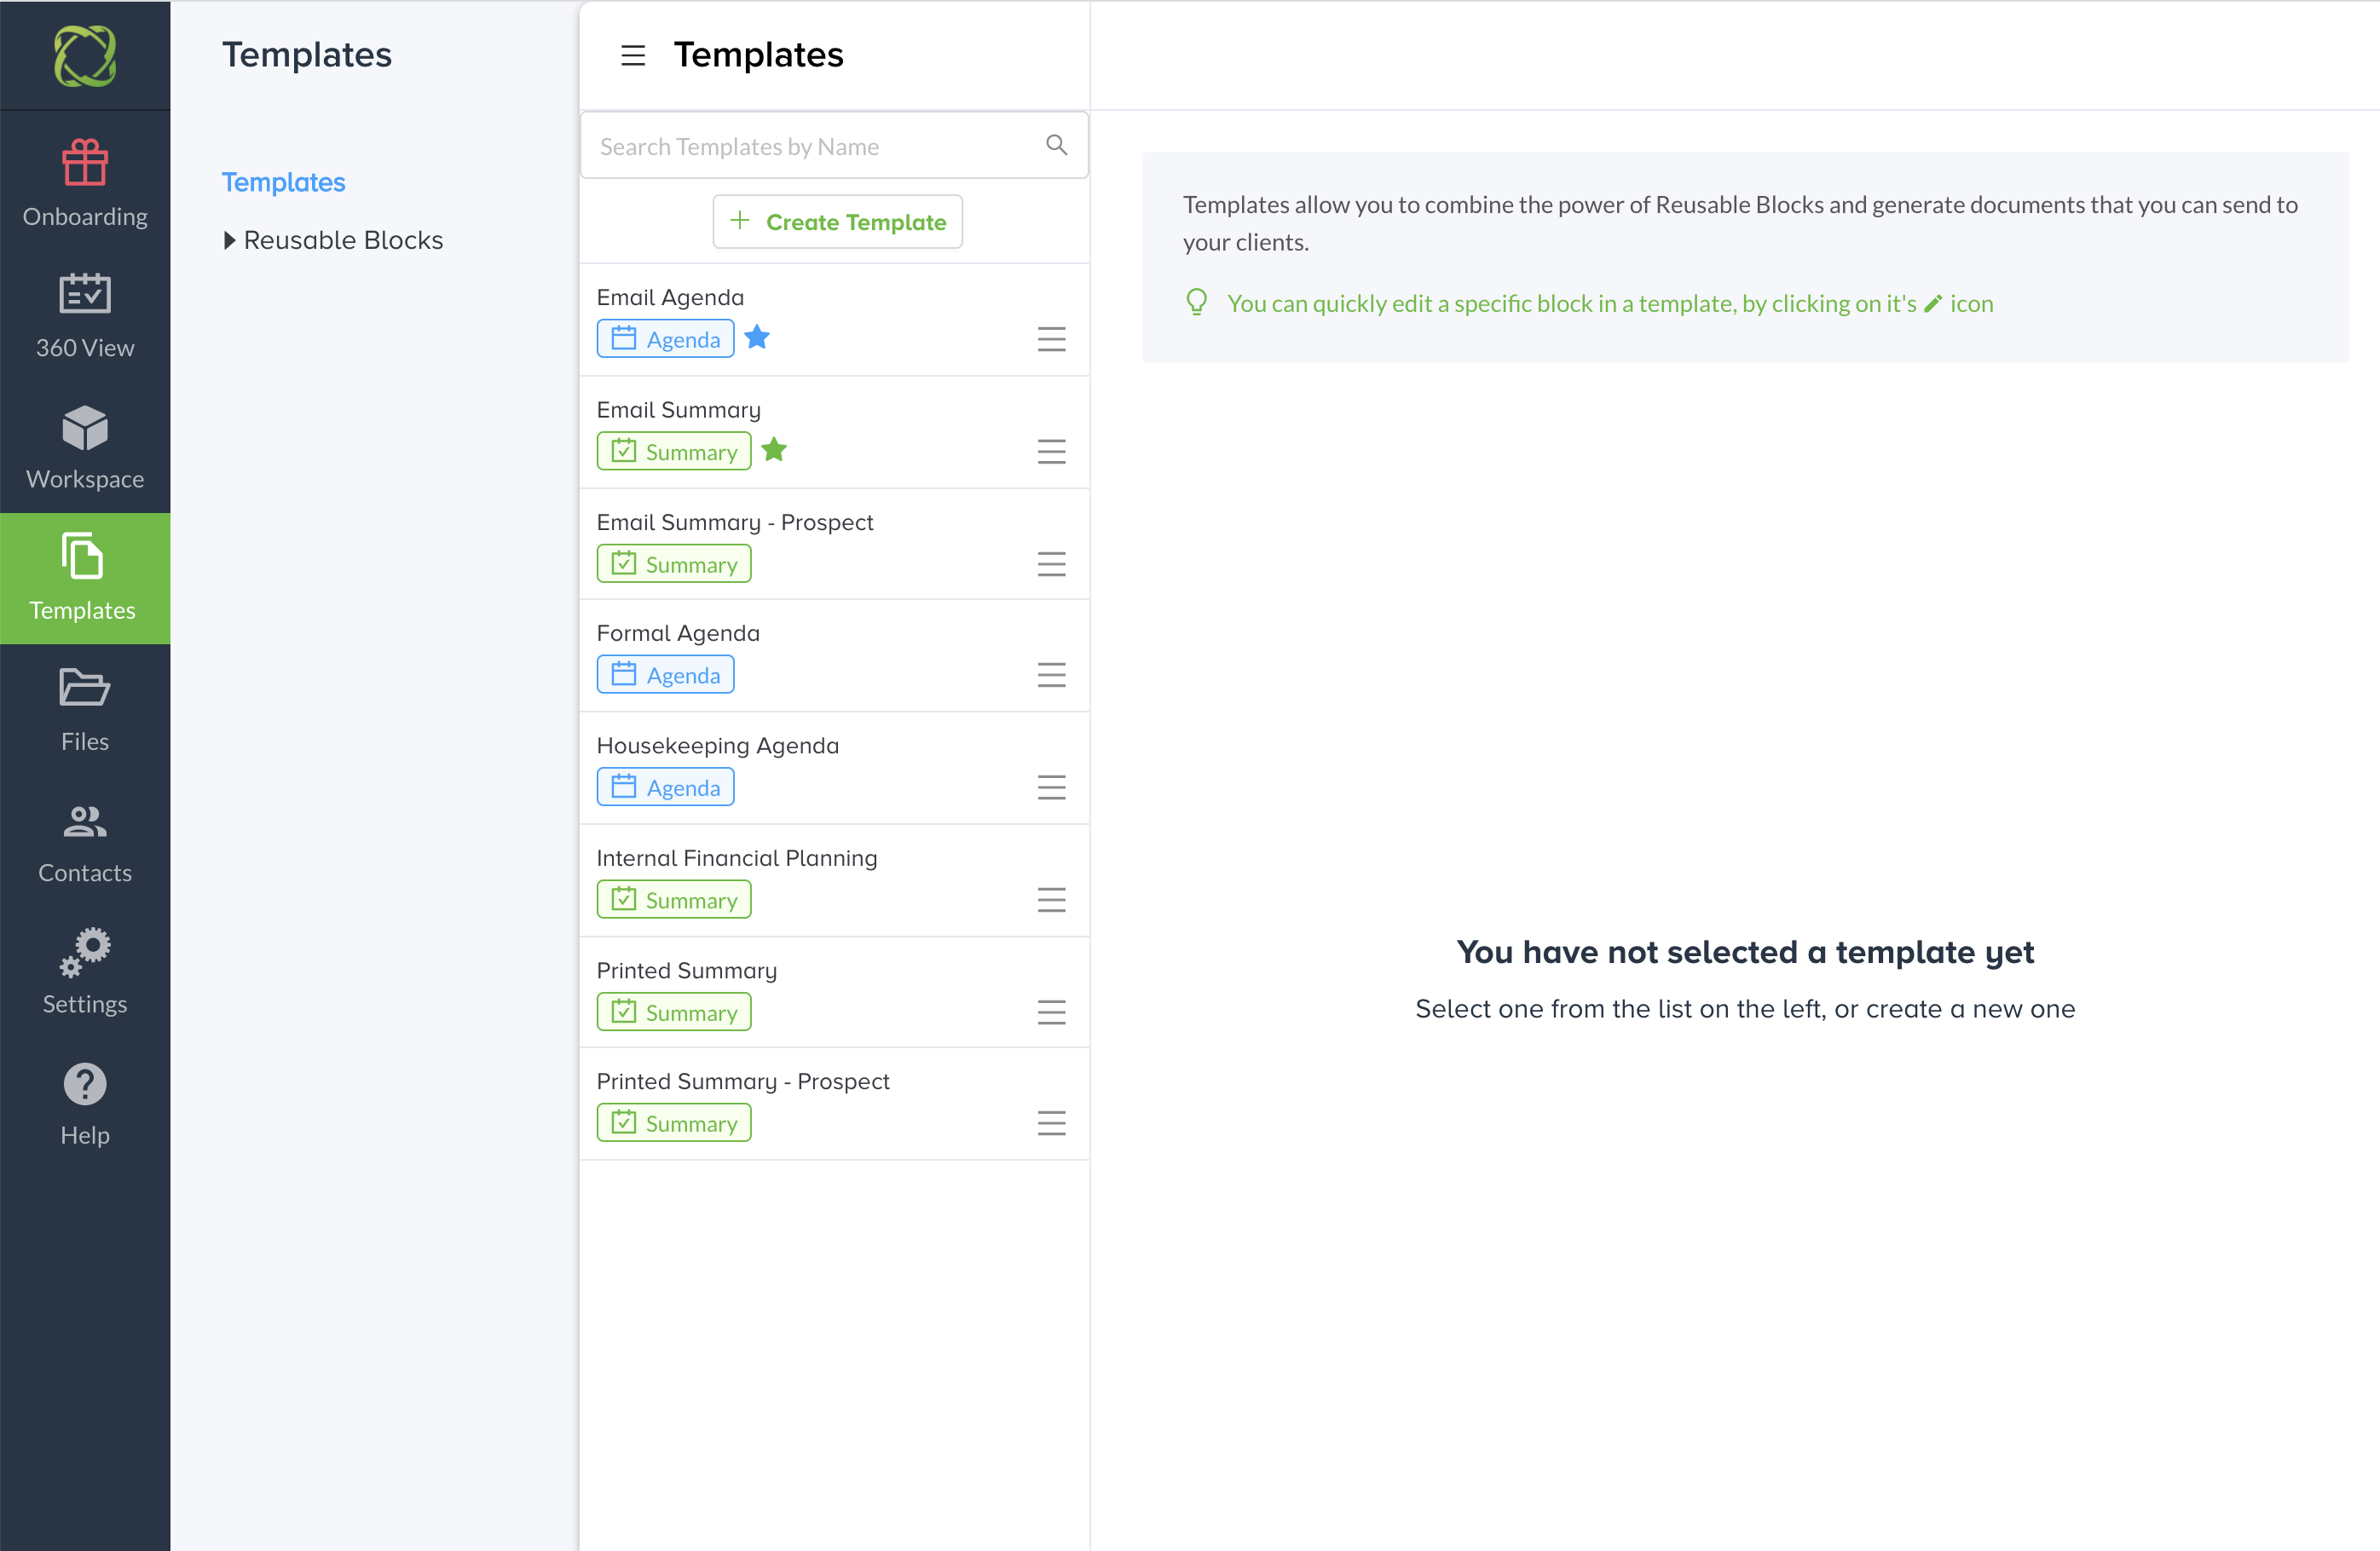Viewport: 2380px width, 1551px height.
Task: Click the search magnifier icon
Action: (x=1056, y=145)
